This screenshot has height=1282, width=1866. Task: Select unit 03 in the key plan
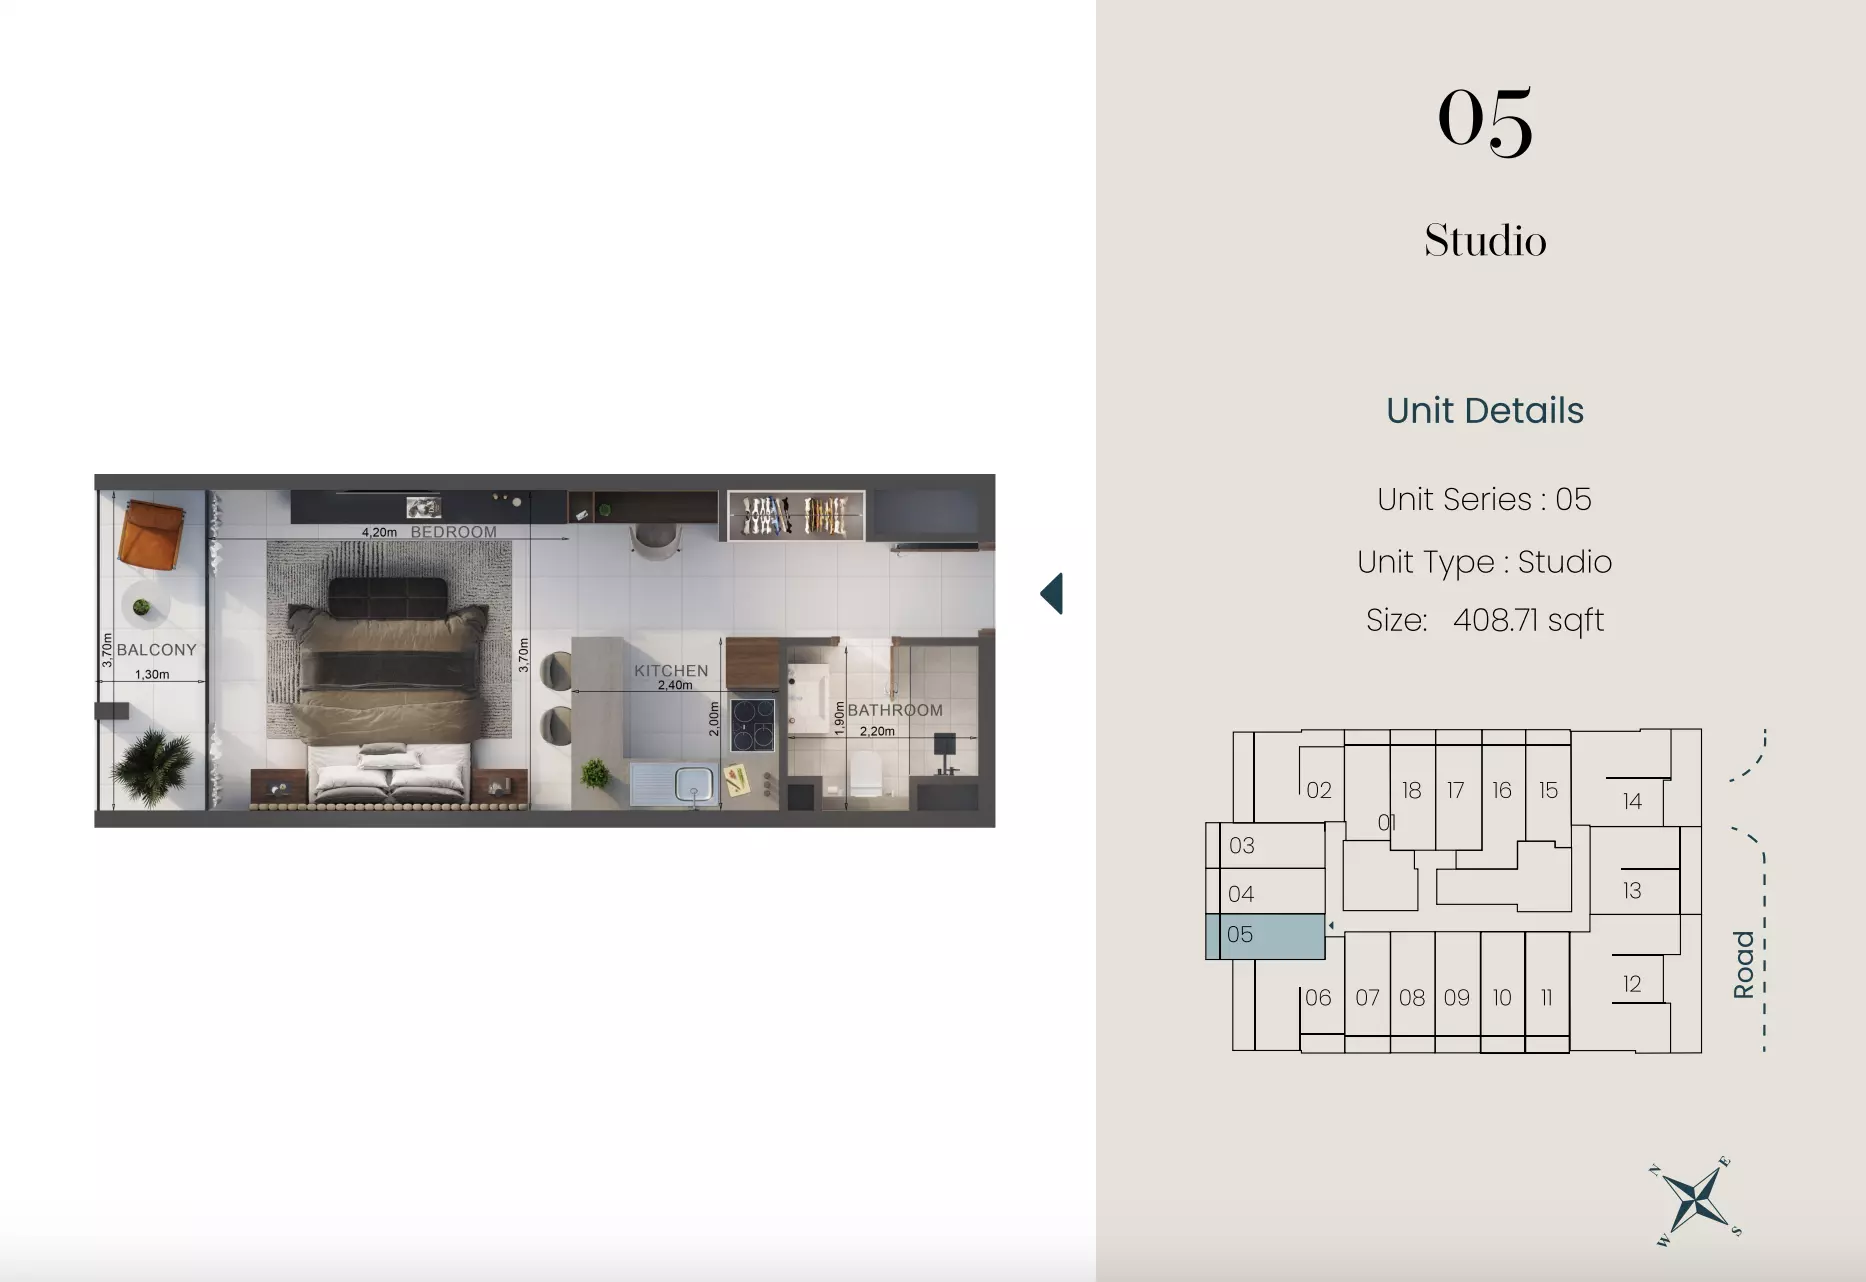pos(1265,846)
